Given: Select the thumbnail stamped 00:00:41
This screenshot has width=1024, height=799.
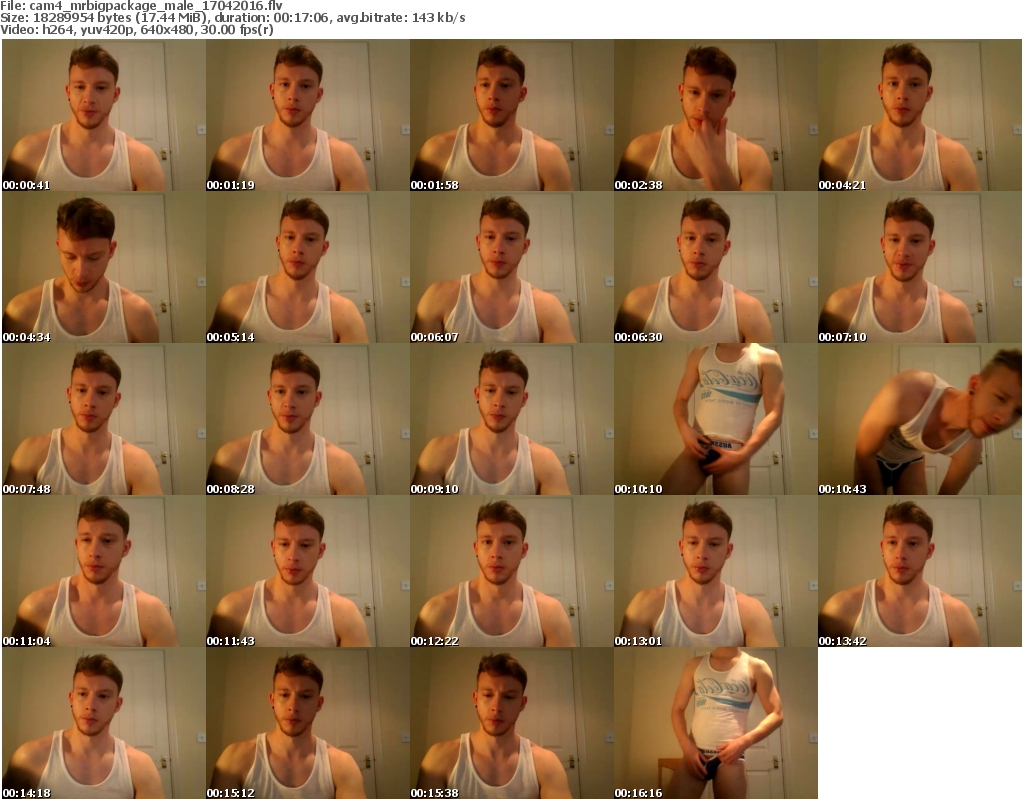Looking at the screenshot, I should [104, 115].
